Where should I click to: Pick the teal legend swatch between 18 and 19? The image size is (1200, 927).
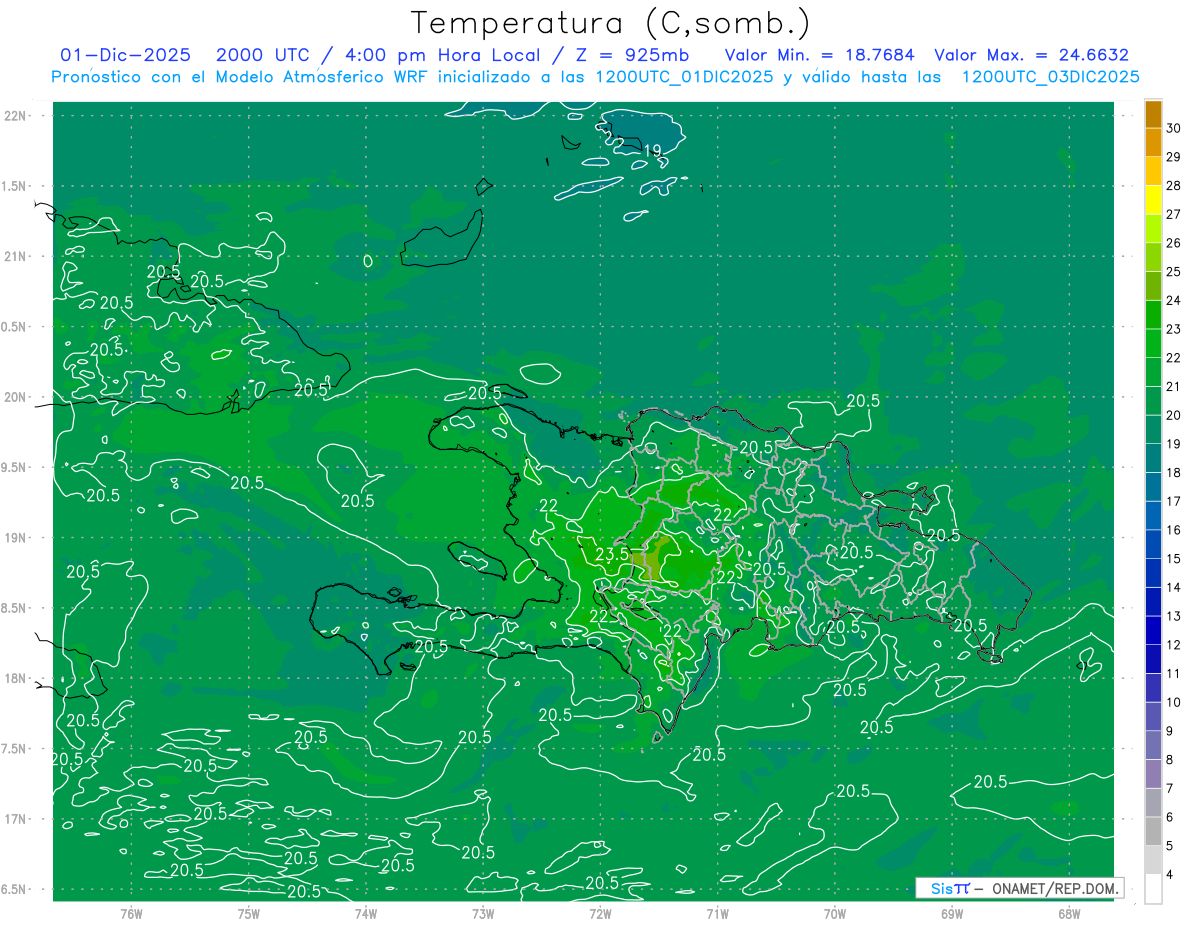pyautogui.click(x=1153, y=458)
